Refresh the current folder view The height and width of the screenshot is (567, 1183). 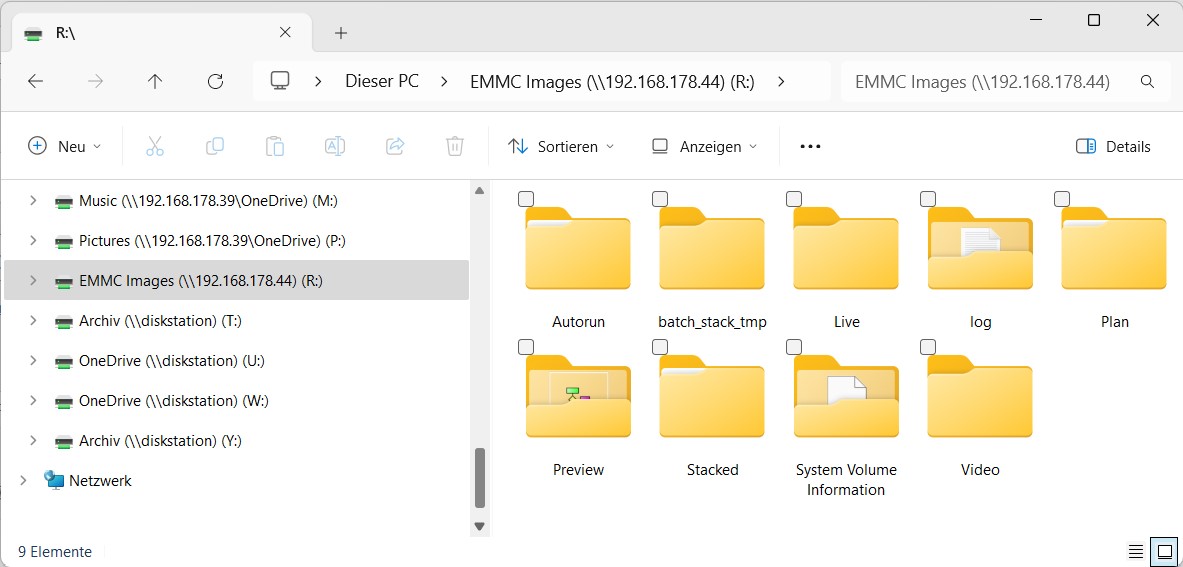215,82
